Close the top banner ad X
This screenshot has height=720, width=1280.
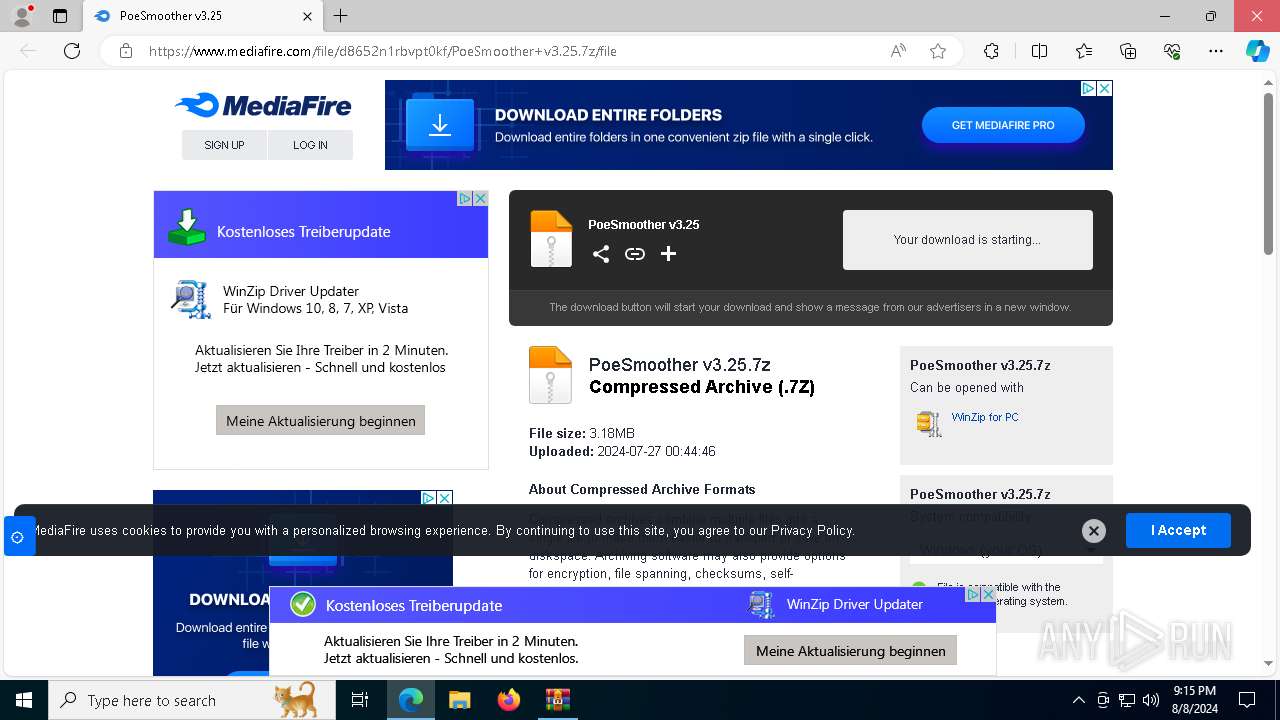coord(1104,89)
